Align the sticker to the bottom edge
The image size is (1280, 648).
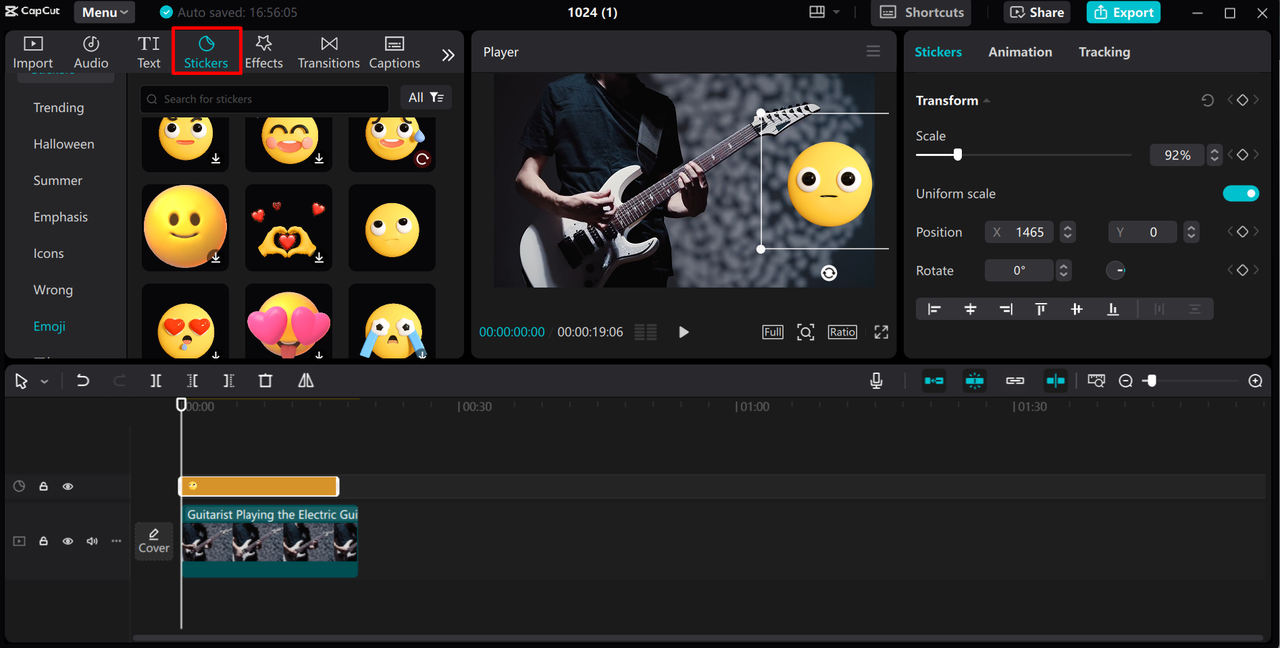click(x=1113, y=310)
